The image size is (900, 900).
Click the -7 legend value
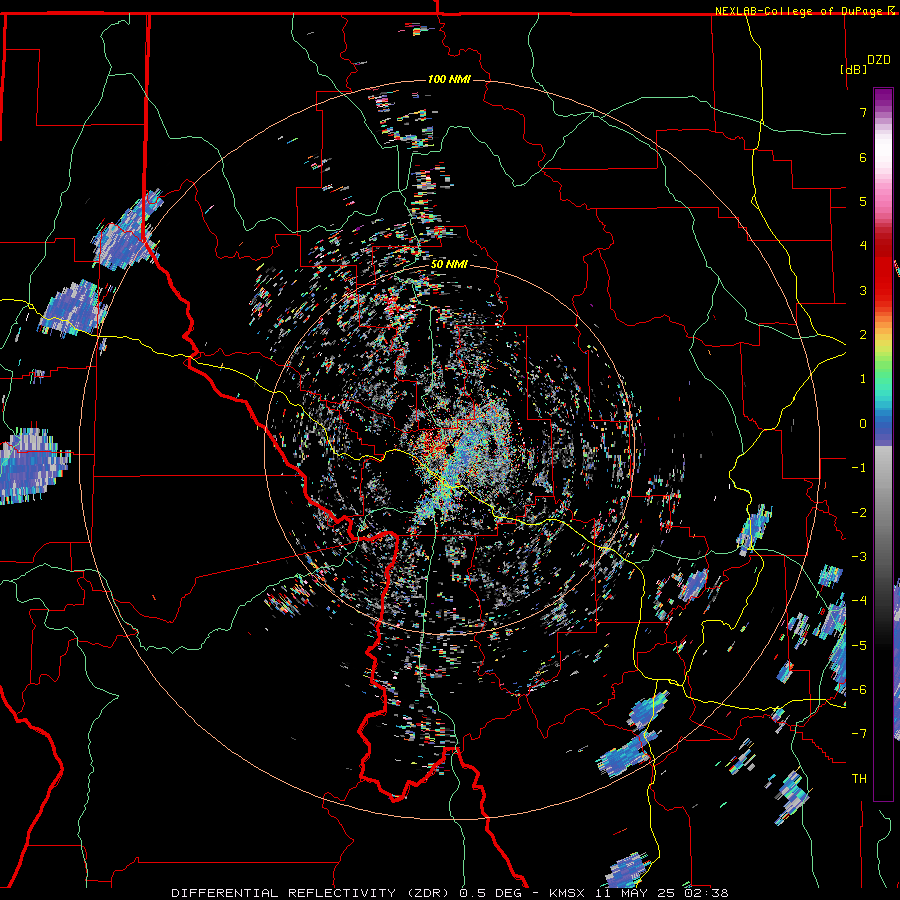859,734
